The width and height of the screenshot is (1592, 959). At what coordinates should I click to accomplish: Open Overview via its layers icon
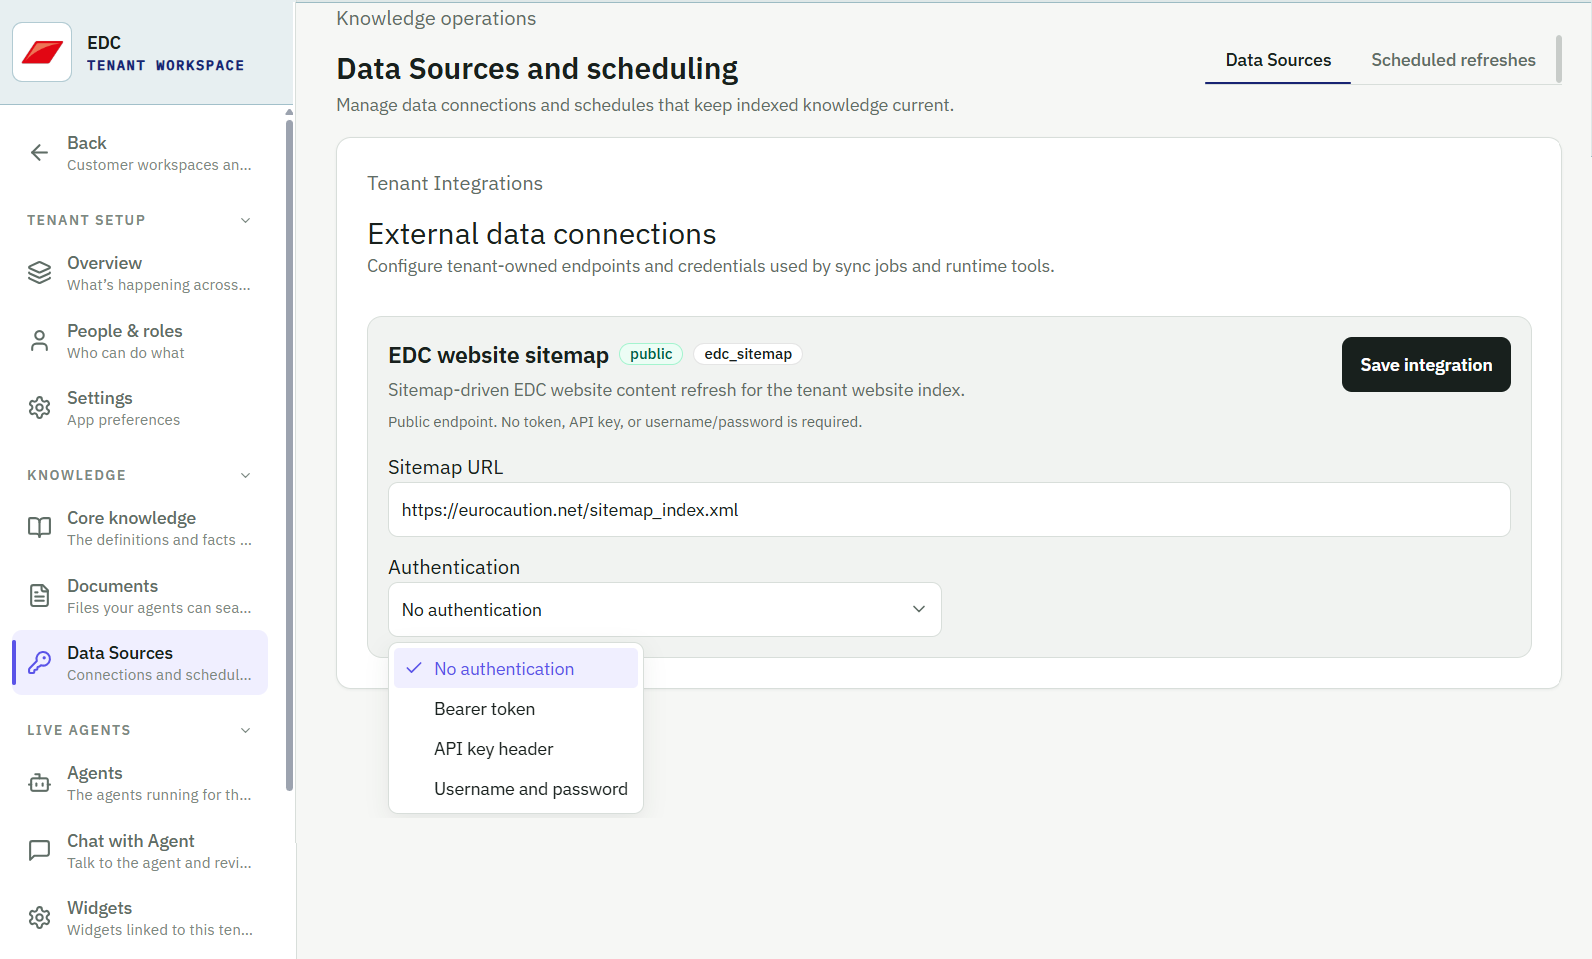point(39,273)
